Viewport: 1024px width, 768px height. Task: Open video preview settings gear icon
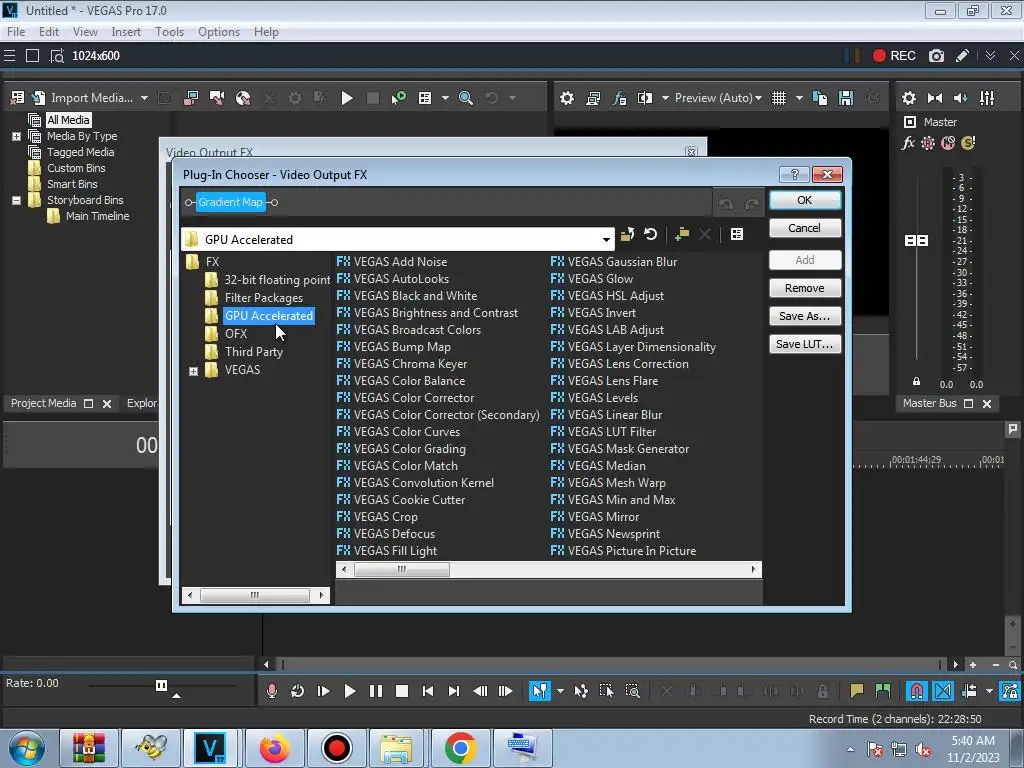[x=567, y=98]
